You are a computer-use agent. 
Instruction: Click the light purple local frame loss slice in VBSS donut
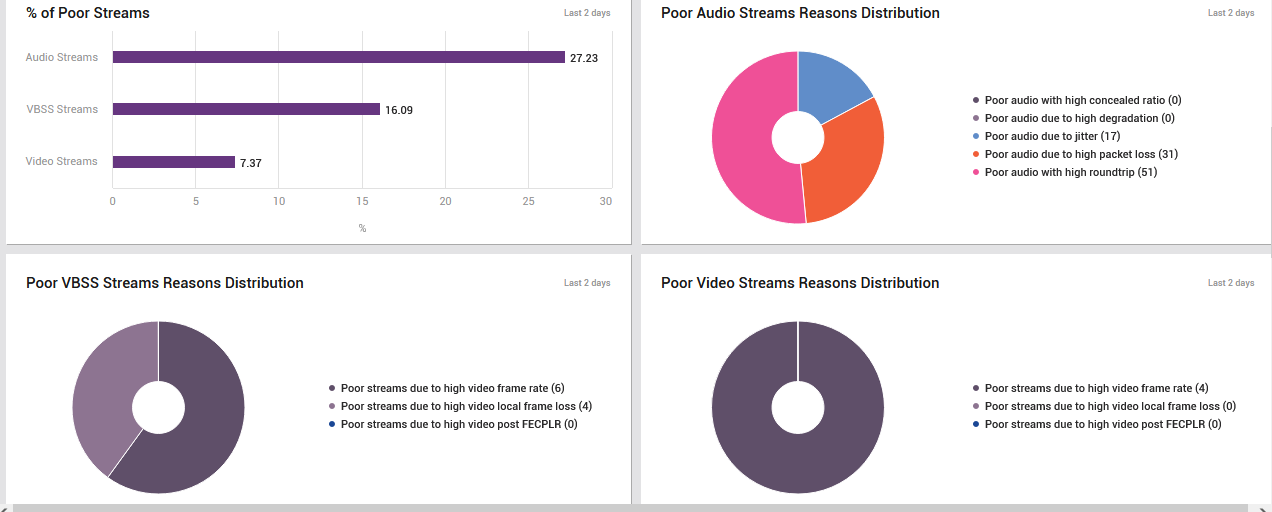[105, 390]
